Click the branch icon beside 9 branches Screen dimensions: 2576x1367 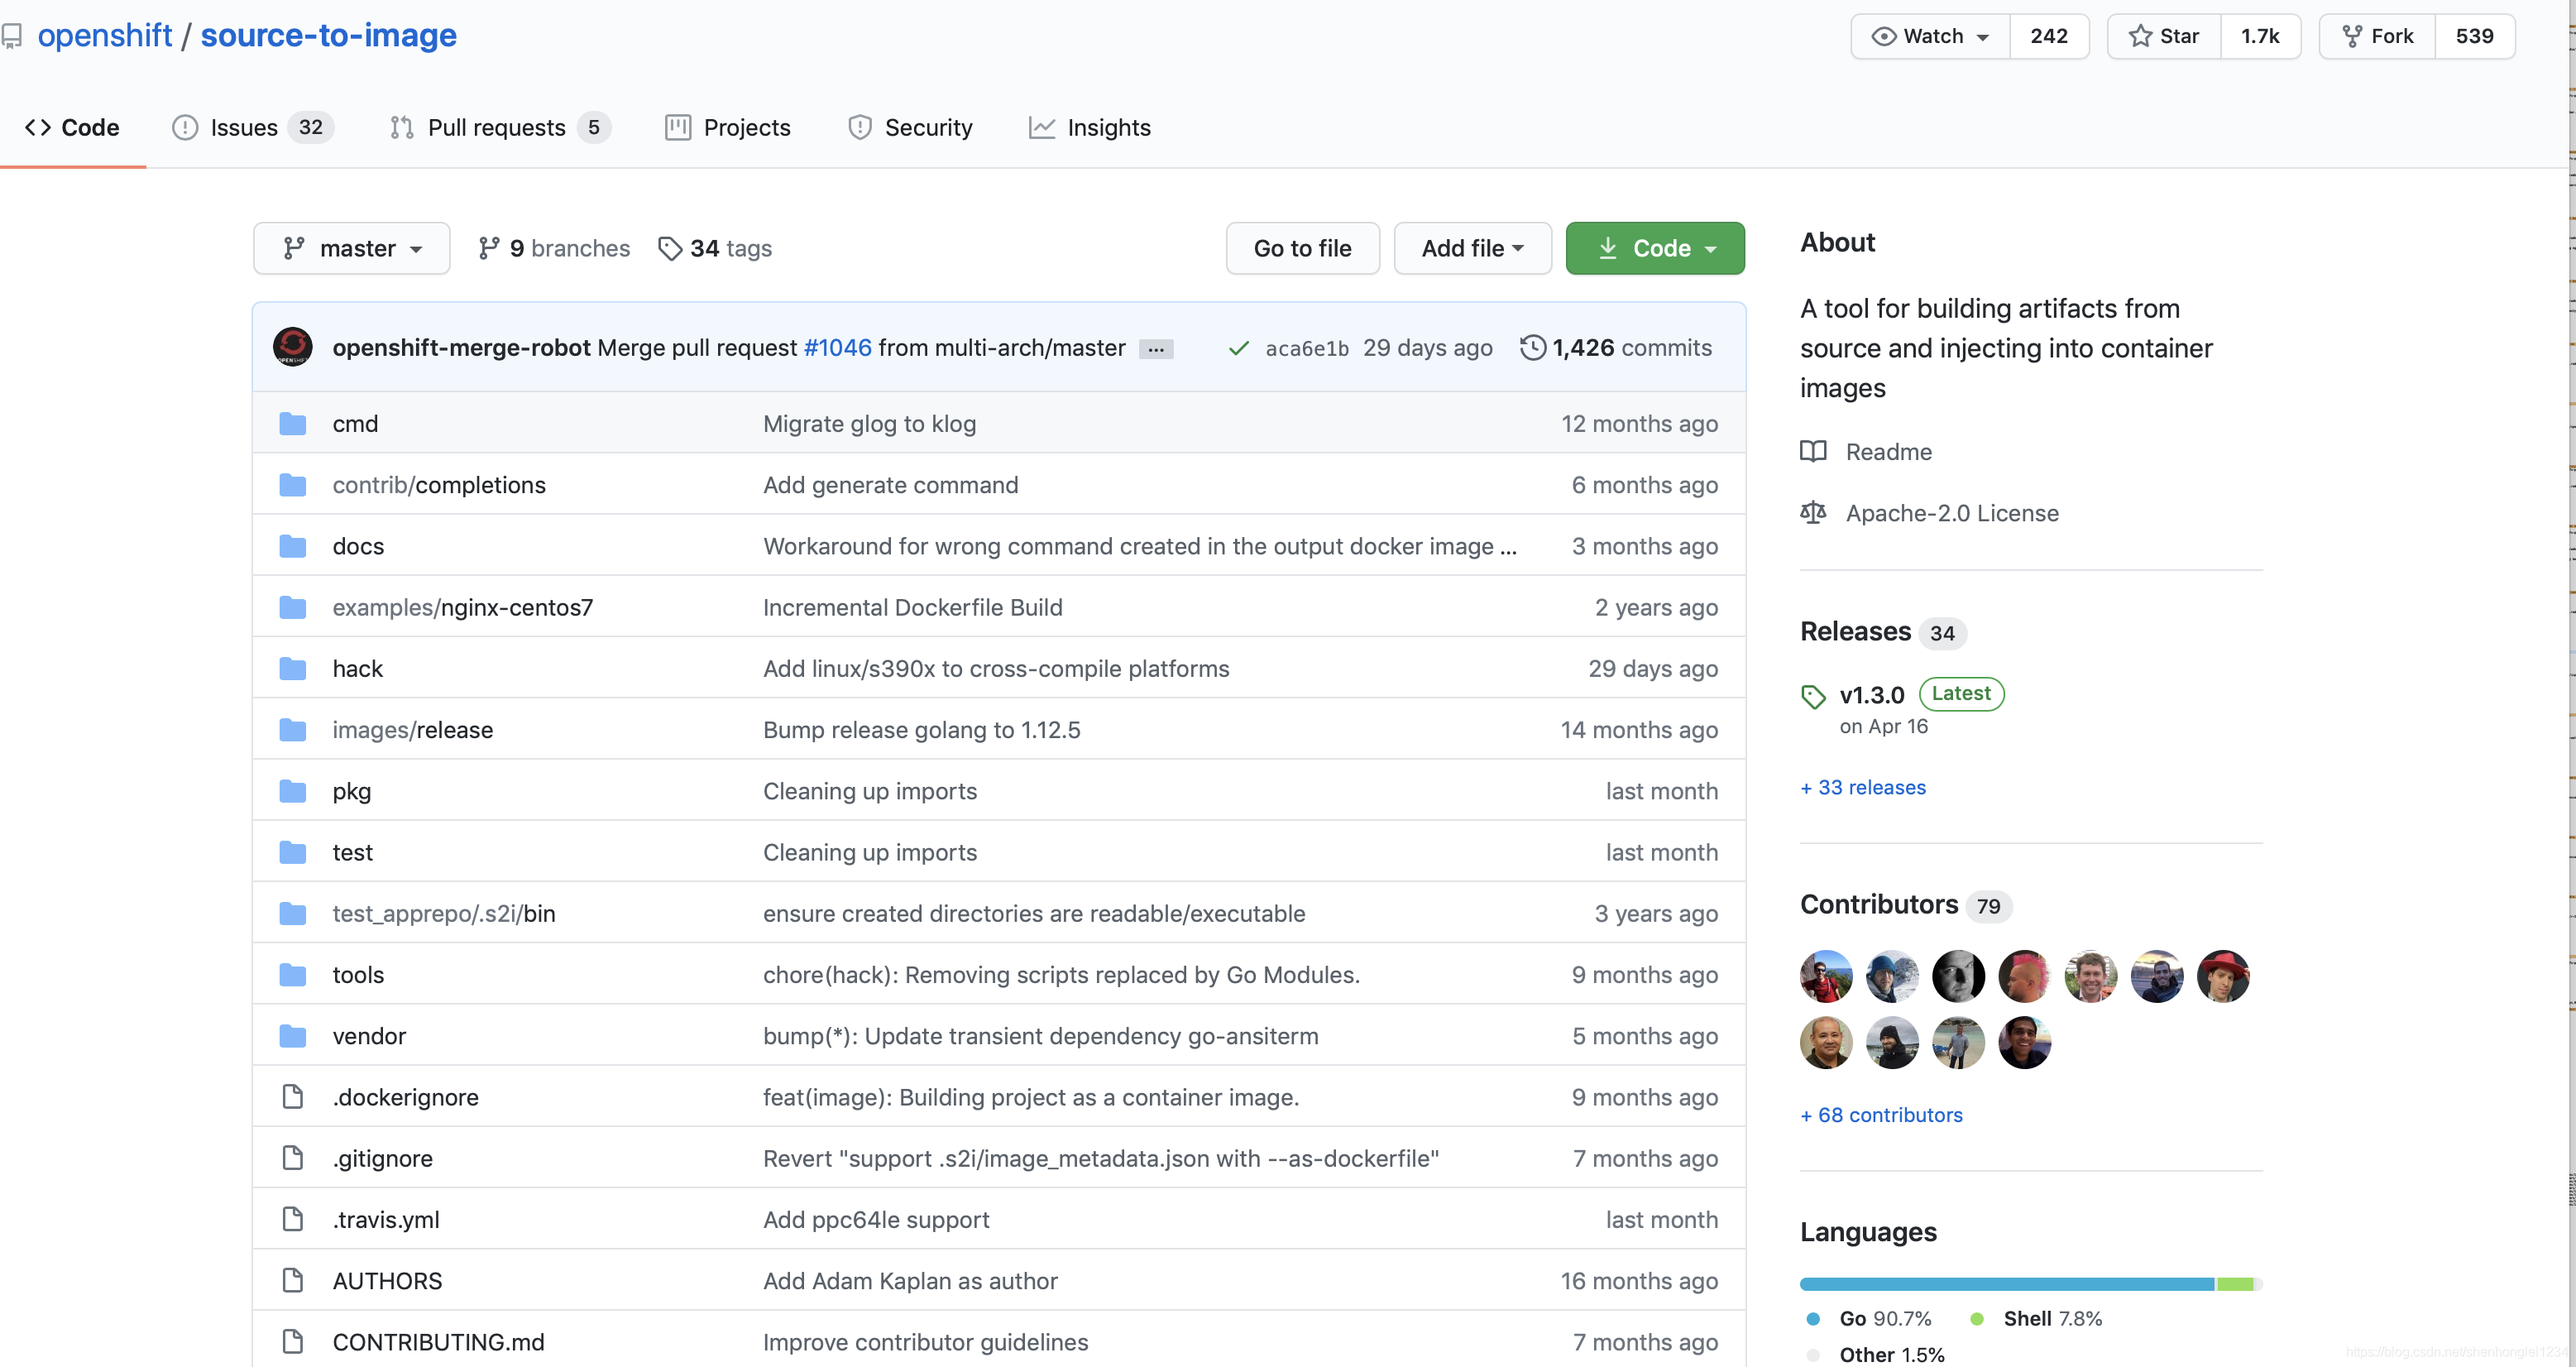[x=488, y=248]
